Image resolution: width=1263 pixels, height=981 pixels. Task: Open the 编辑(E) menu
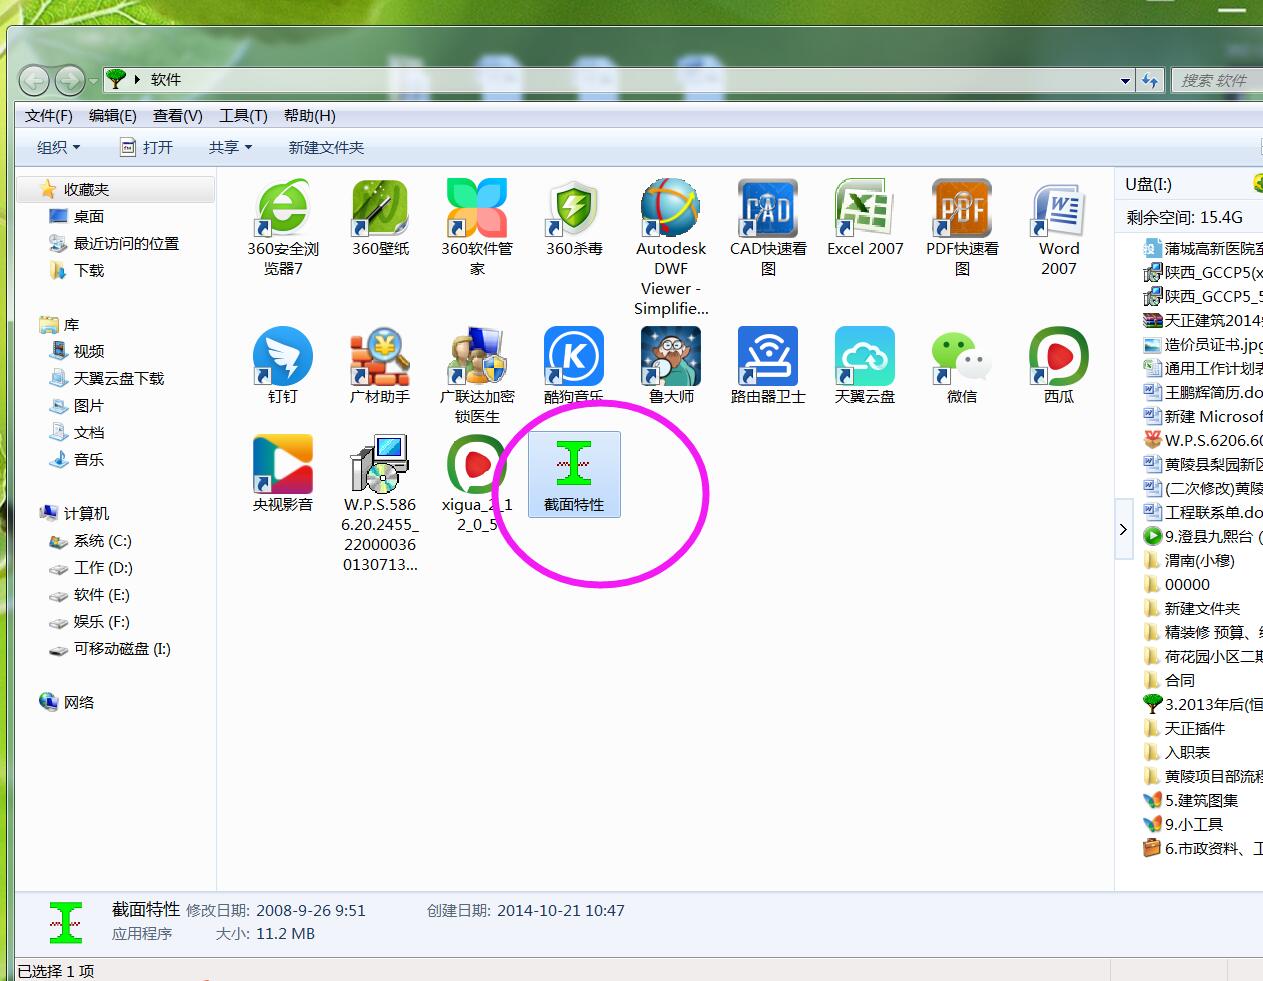pos(113,116)
